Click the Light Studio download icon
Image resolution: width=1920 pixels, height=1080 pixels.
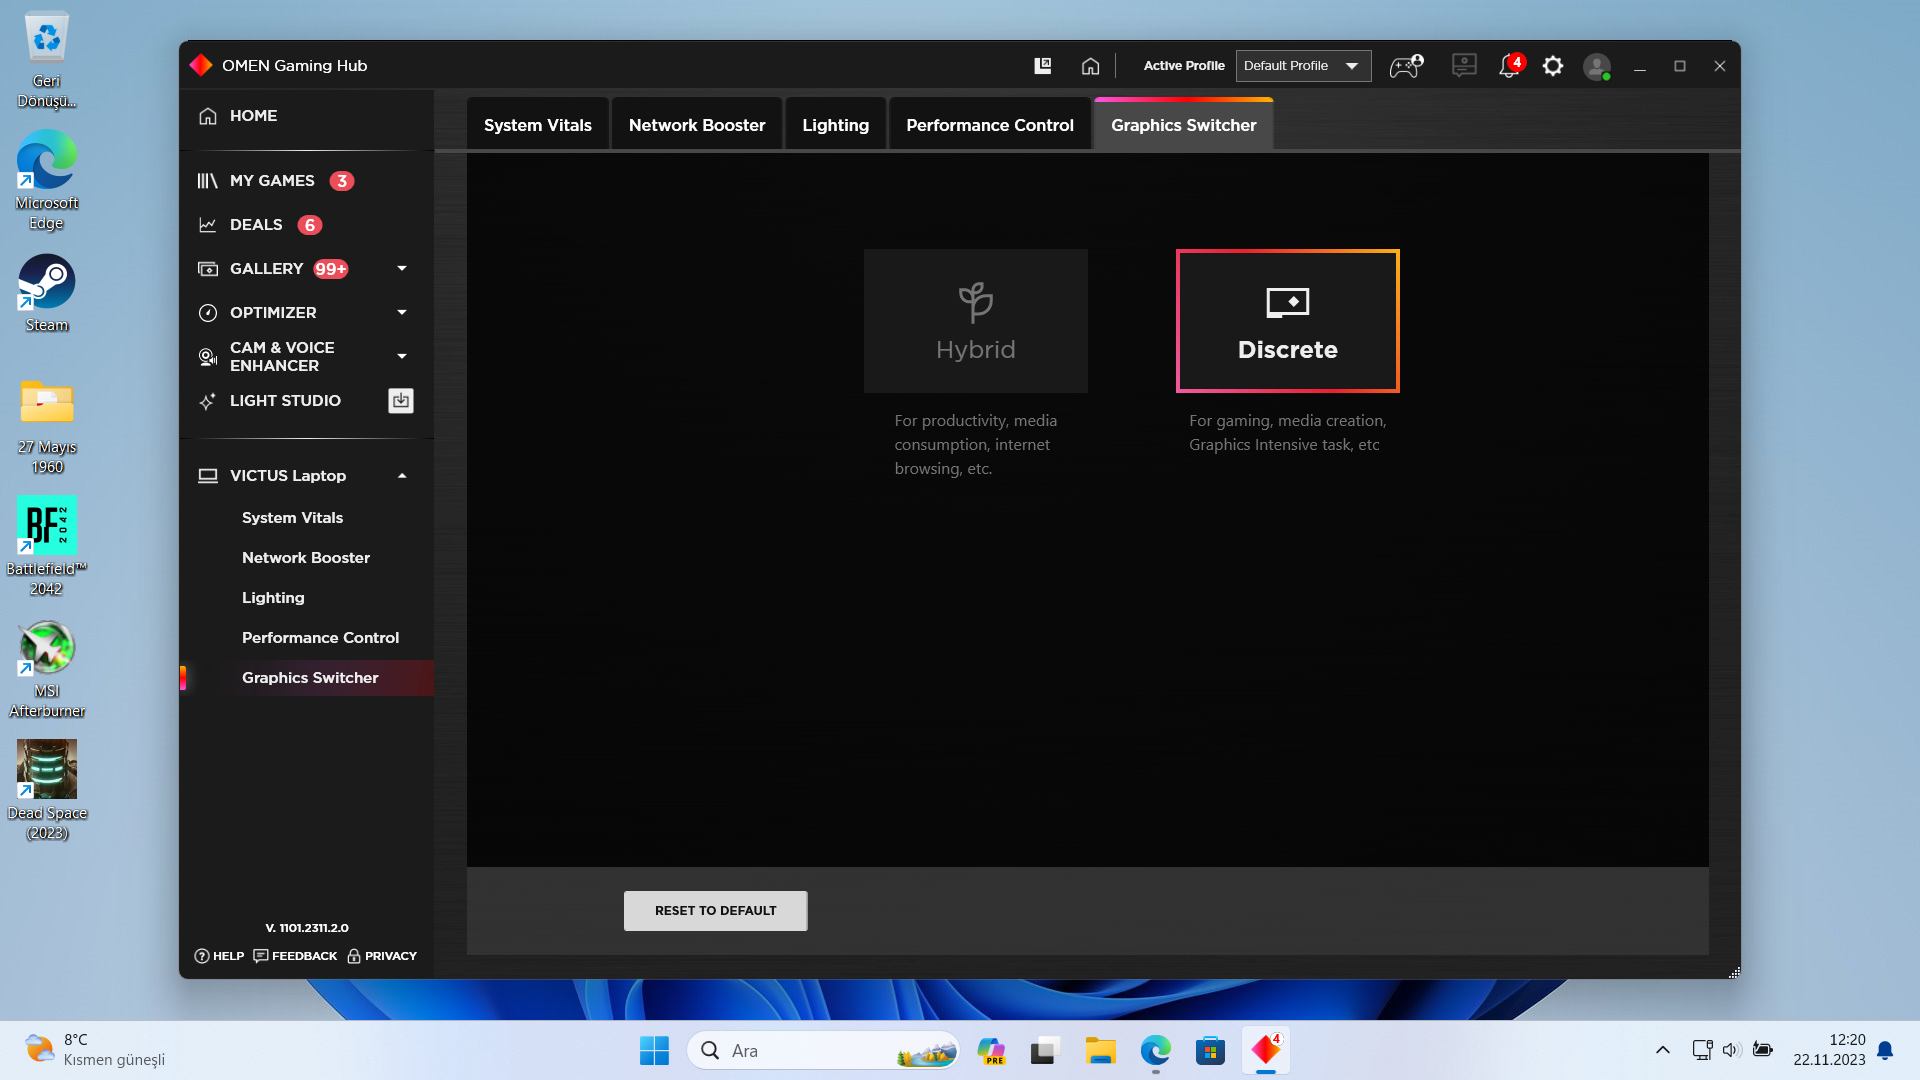pos(401,401)
